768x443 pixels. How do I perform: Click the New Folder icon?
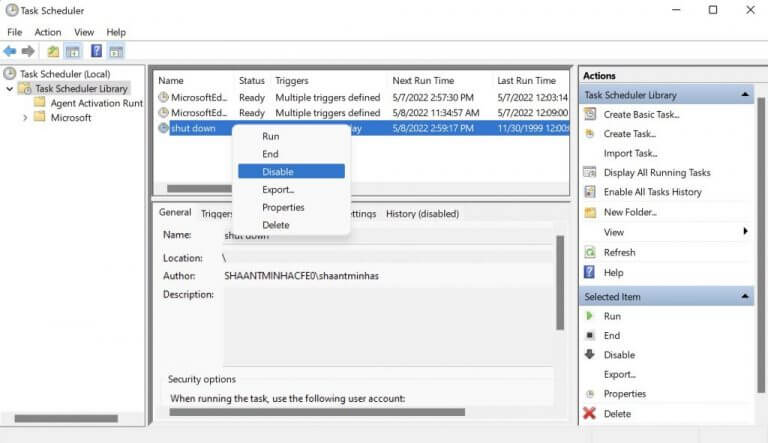(590, 212)
